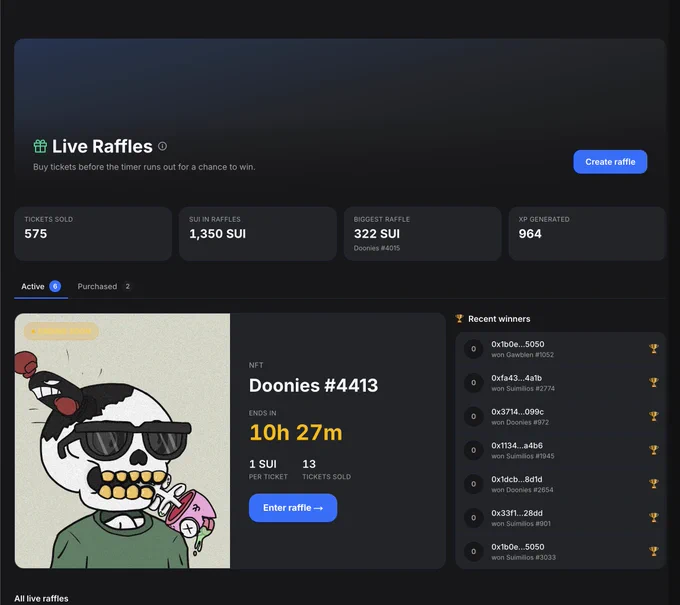Click the blue Active count badge
The height and width of the screenshot is (605, 680).
point(55,286)
